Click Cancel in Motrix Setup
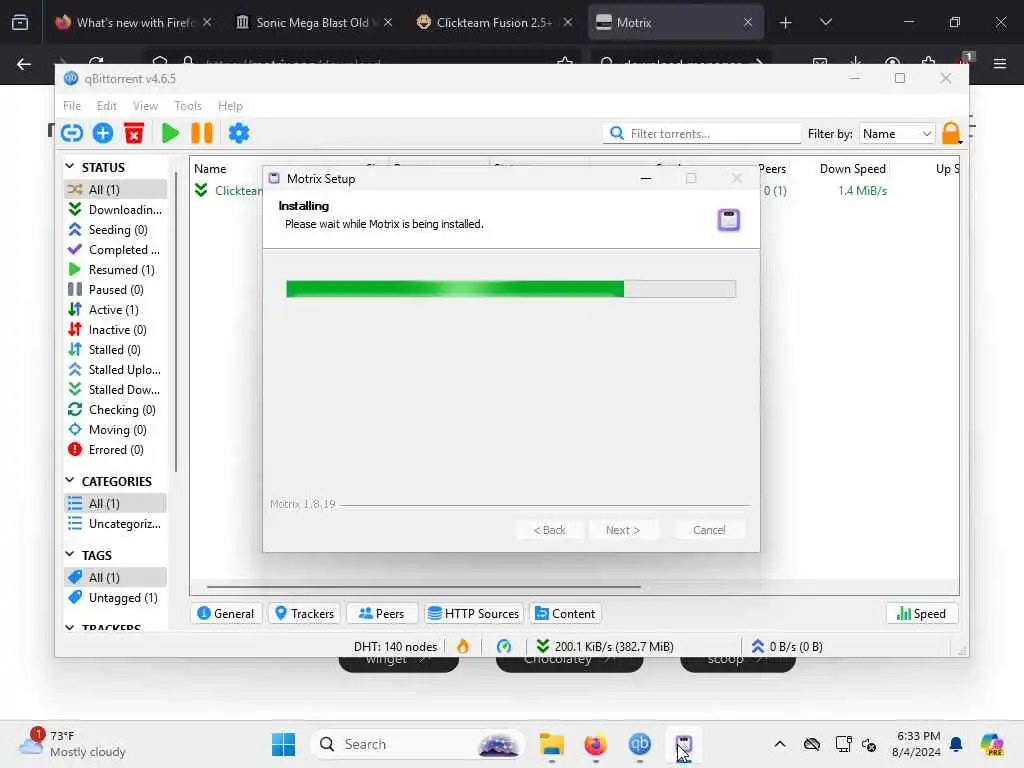This screenshot has height=768, width=1024. click(x=709, y=530)
